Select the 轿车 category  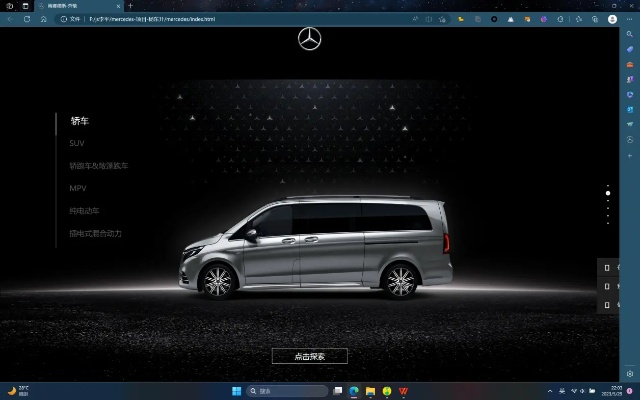[x=79, y=121]
